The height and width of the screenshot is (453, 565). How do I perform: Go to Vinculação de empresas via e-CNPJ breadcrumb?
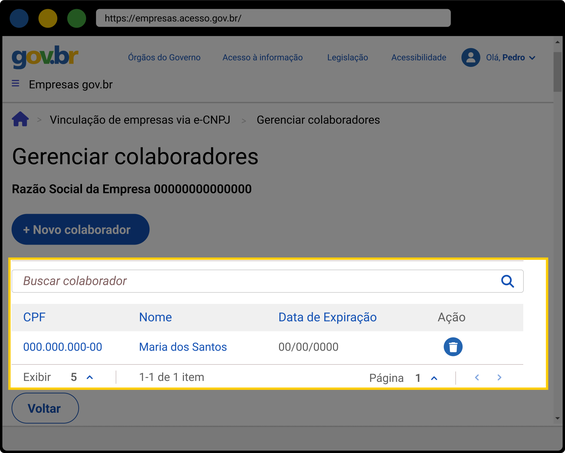coord(140,120)
